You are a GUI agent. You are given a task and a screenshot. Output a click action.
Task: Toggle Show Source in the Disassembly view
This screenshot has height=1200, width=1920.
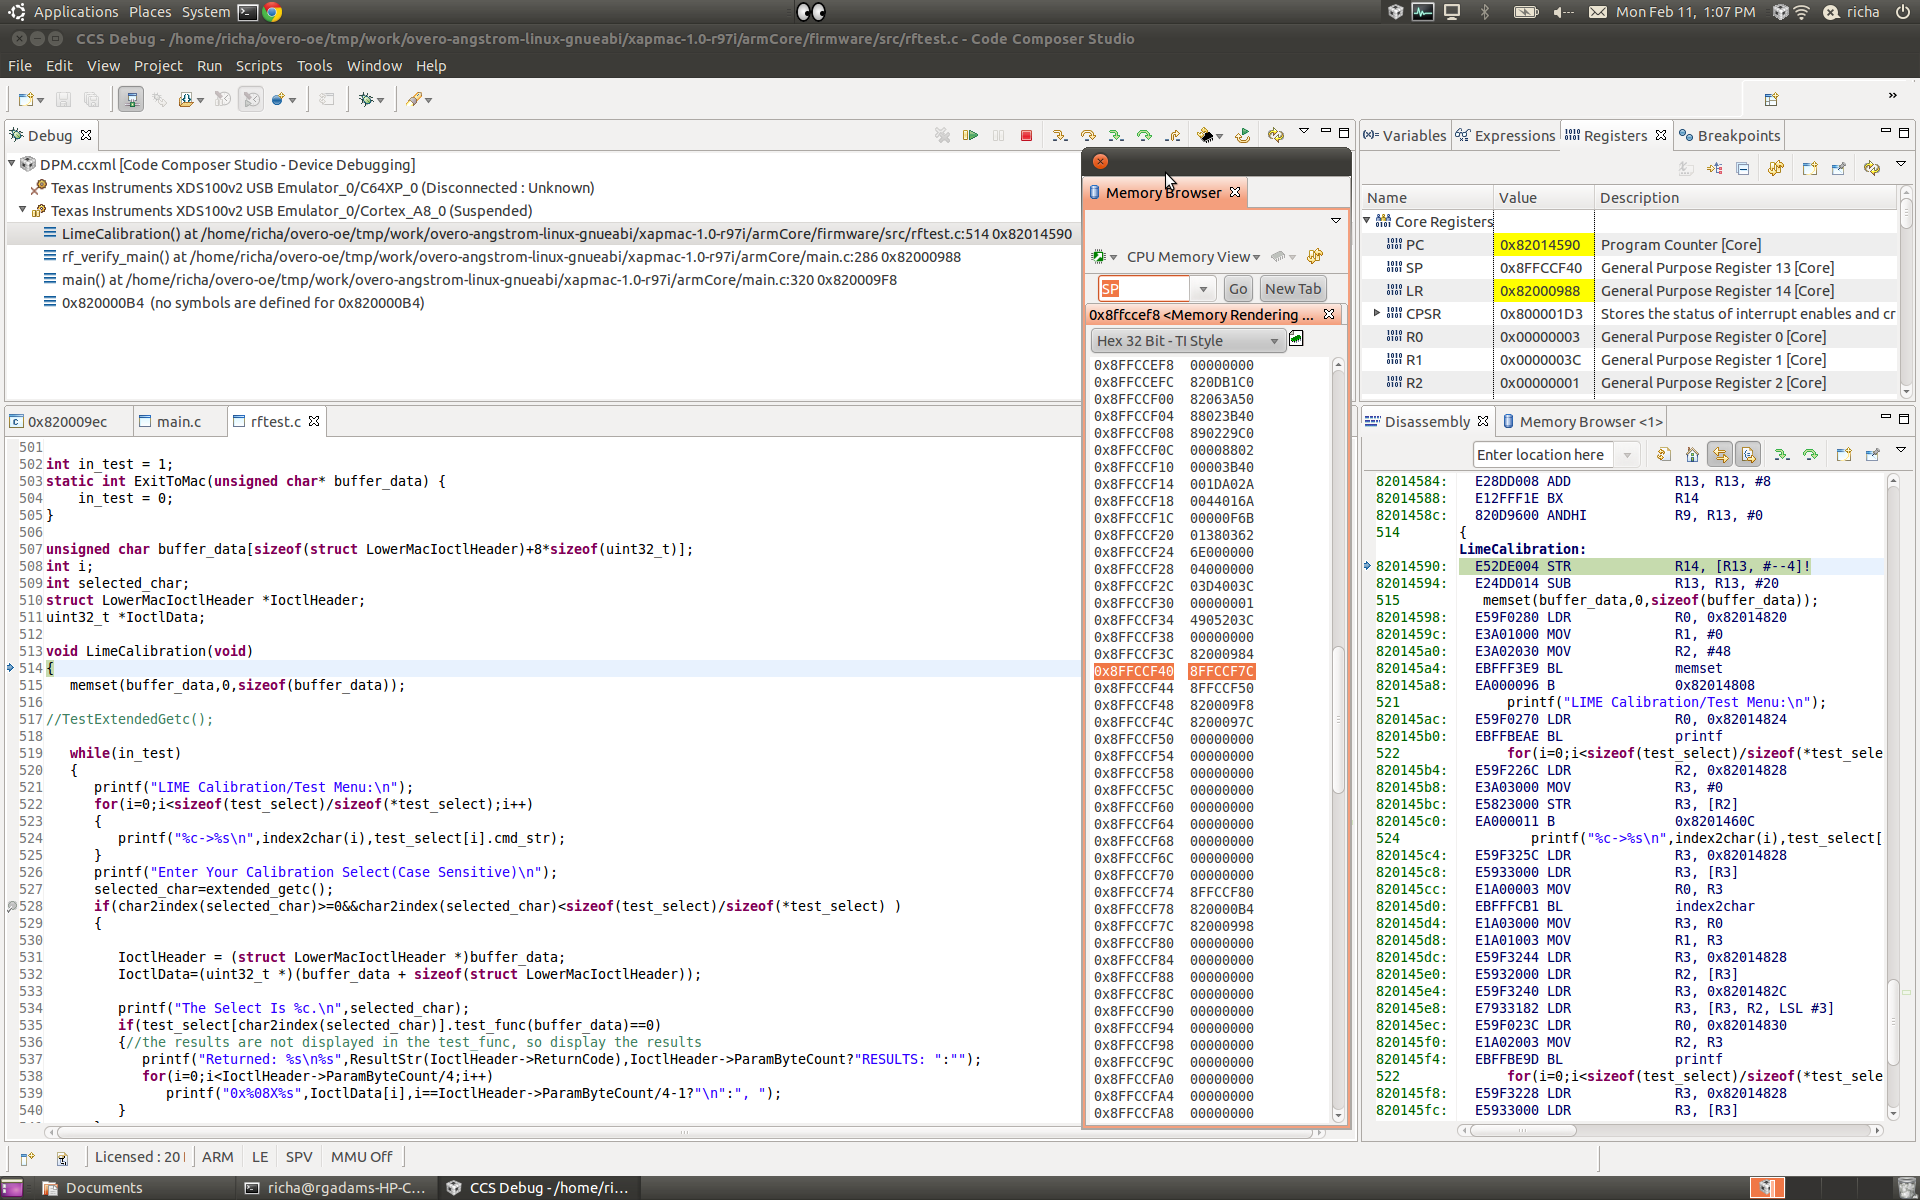tap(1748, 455)
